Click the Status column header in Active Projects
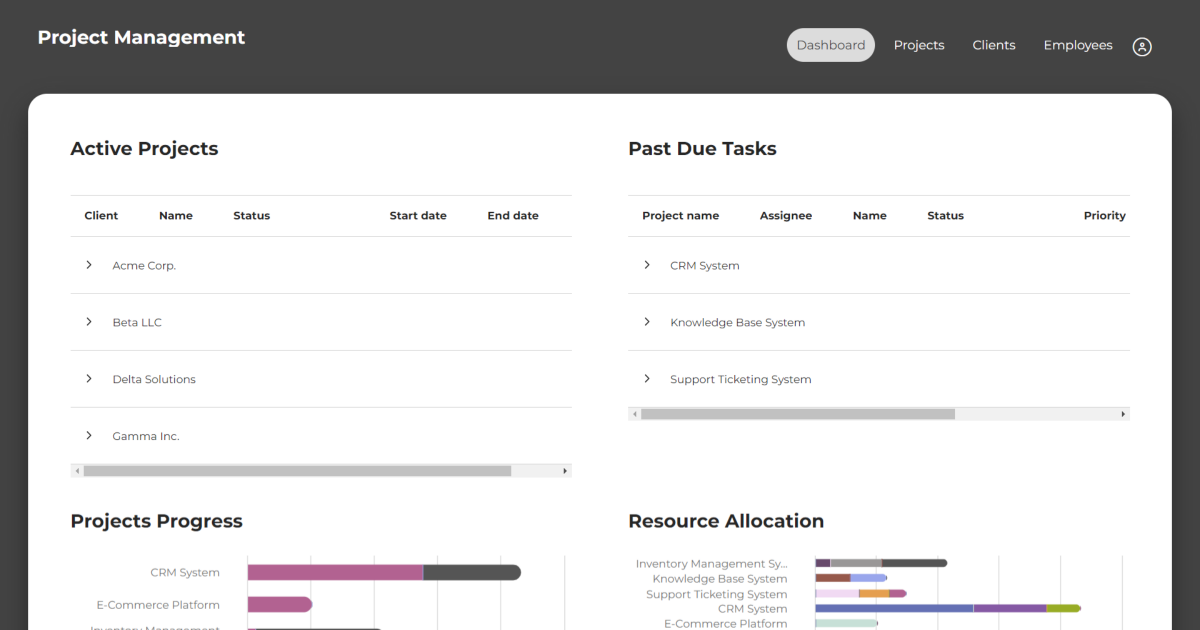The height and width of the screenshot is (630, 1200). coord(251,215)
